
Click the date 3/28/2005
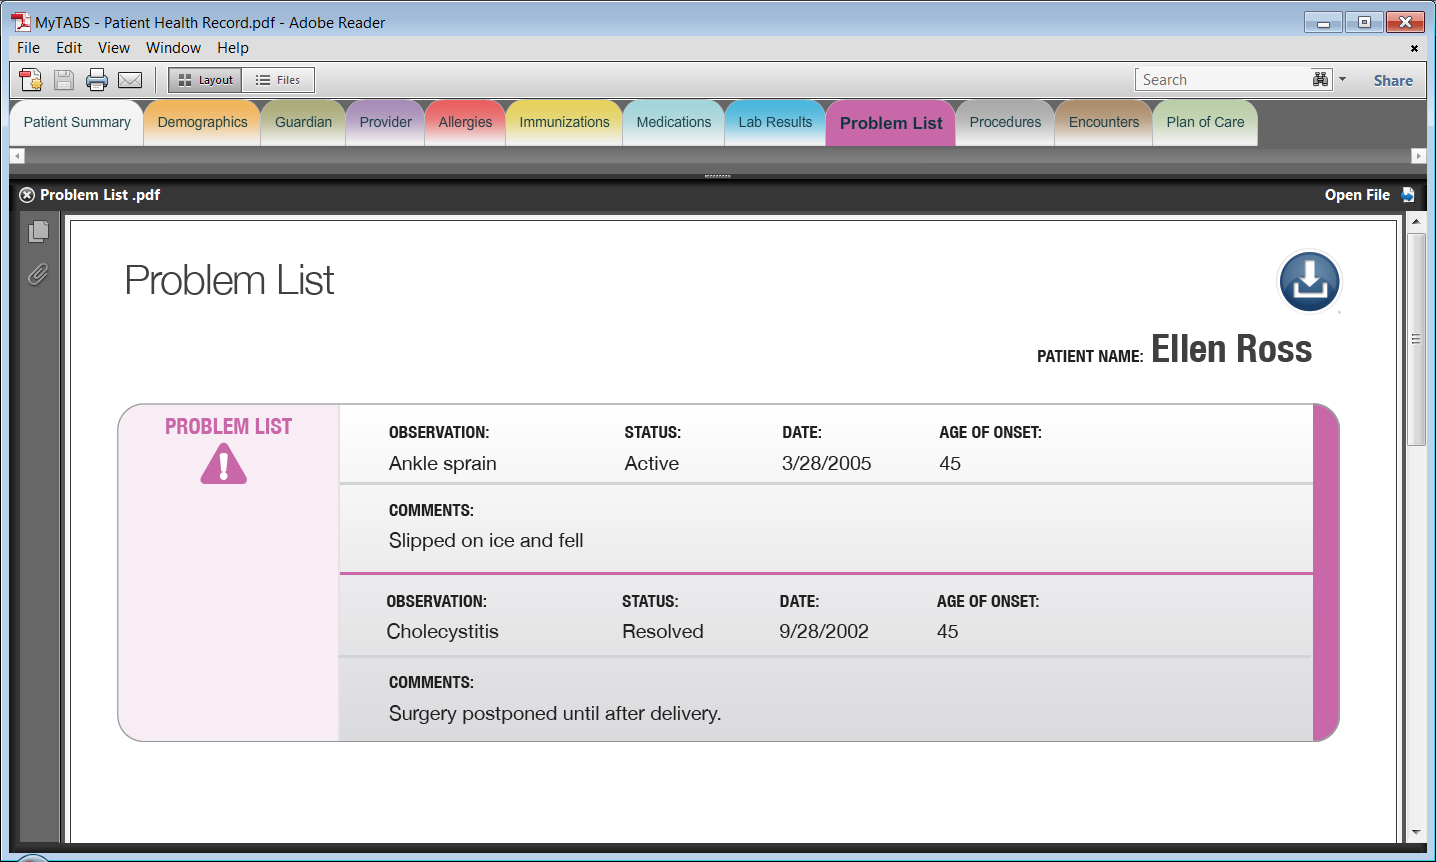(x=826, y=463)
